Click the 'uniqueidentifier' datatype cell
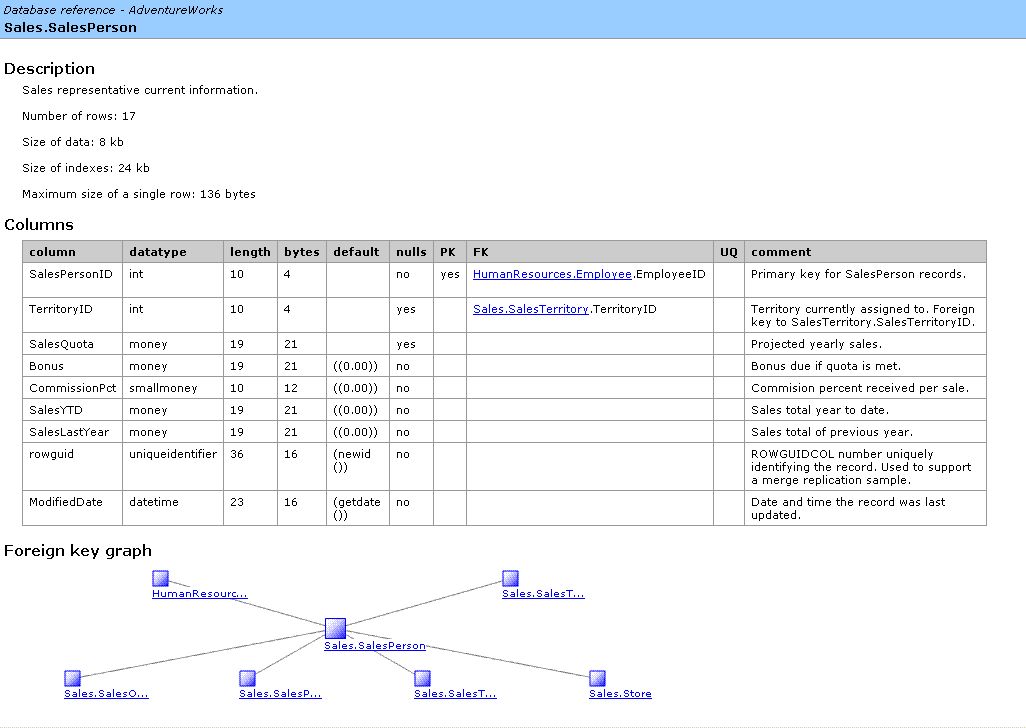This screenshot has height=728, width=1026. (173, 466)
